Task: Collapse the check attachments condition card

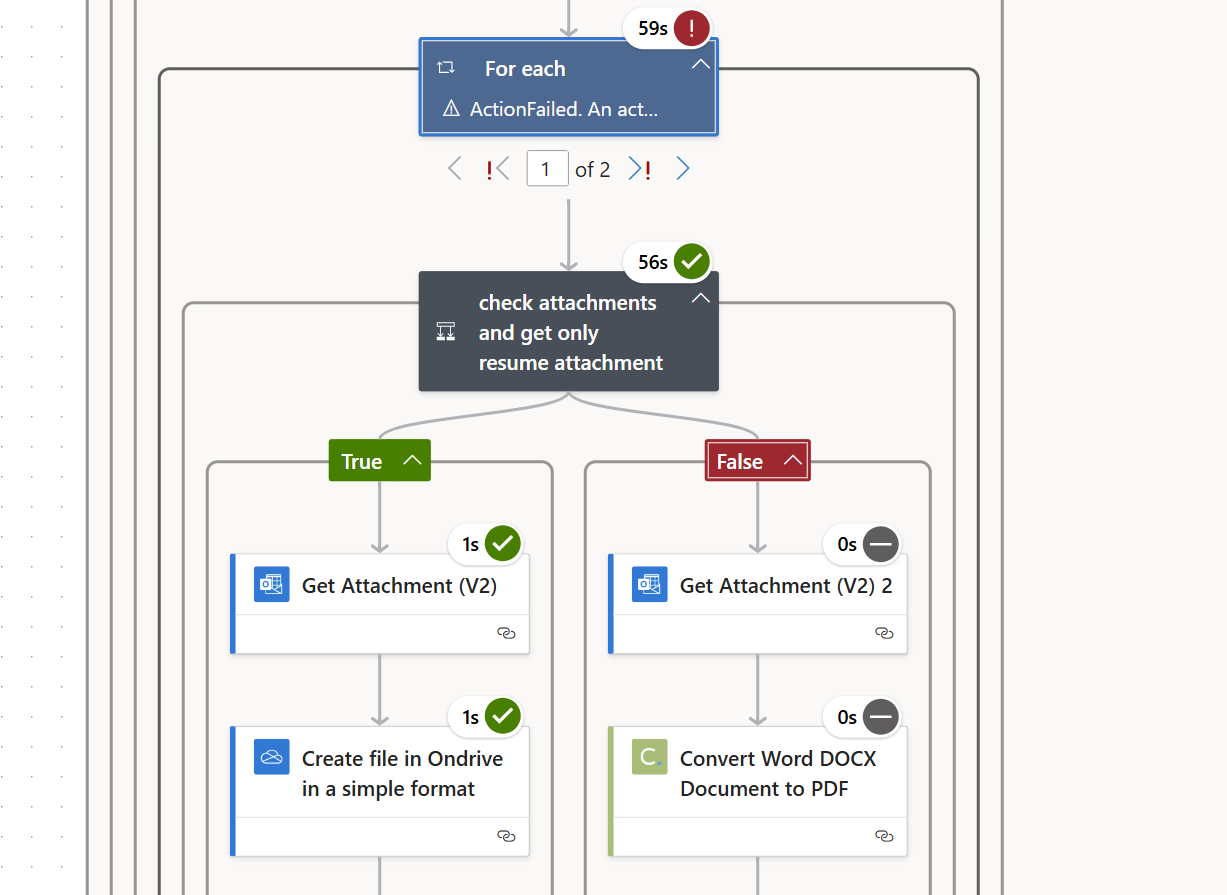Action: pyautogui.click(x=701, y=298)
